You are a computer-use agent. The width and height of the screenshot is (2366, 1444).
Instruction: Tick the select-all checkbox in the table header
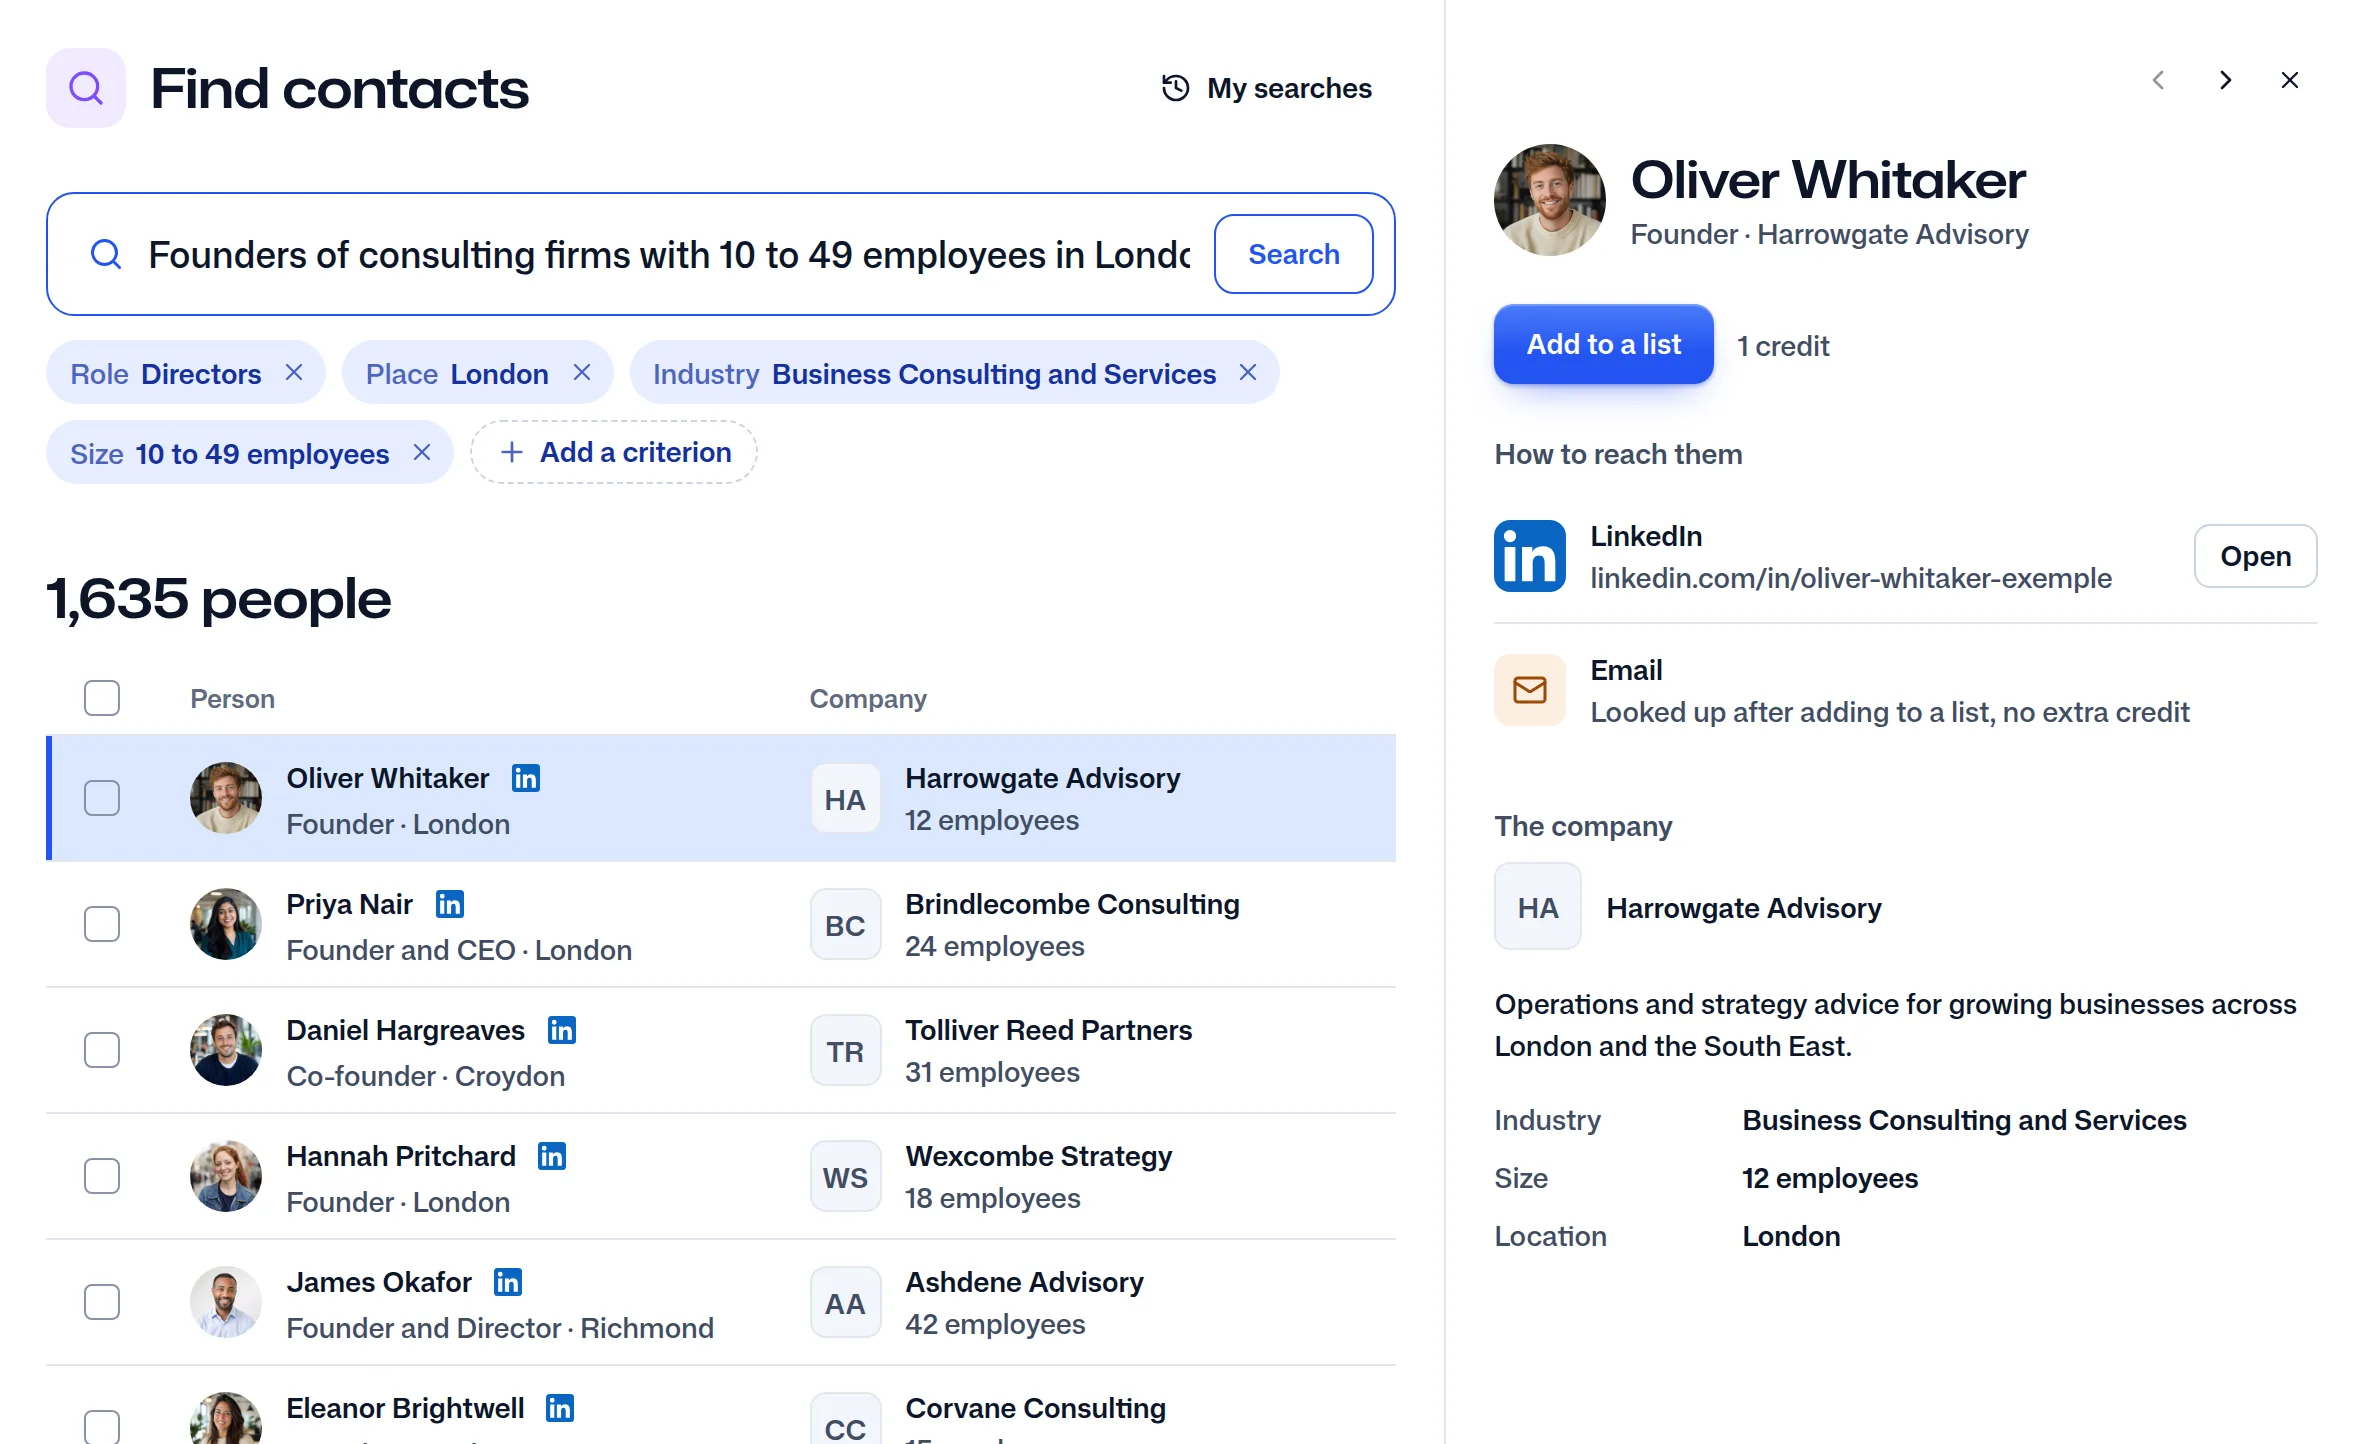[x=102, y=698]
